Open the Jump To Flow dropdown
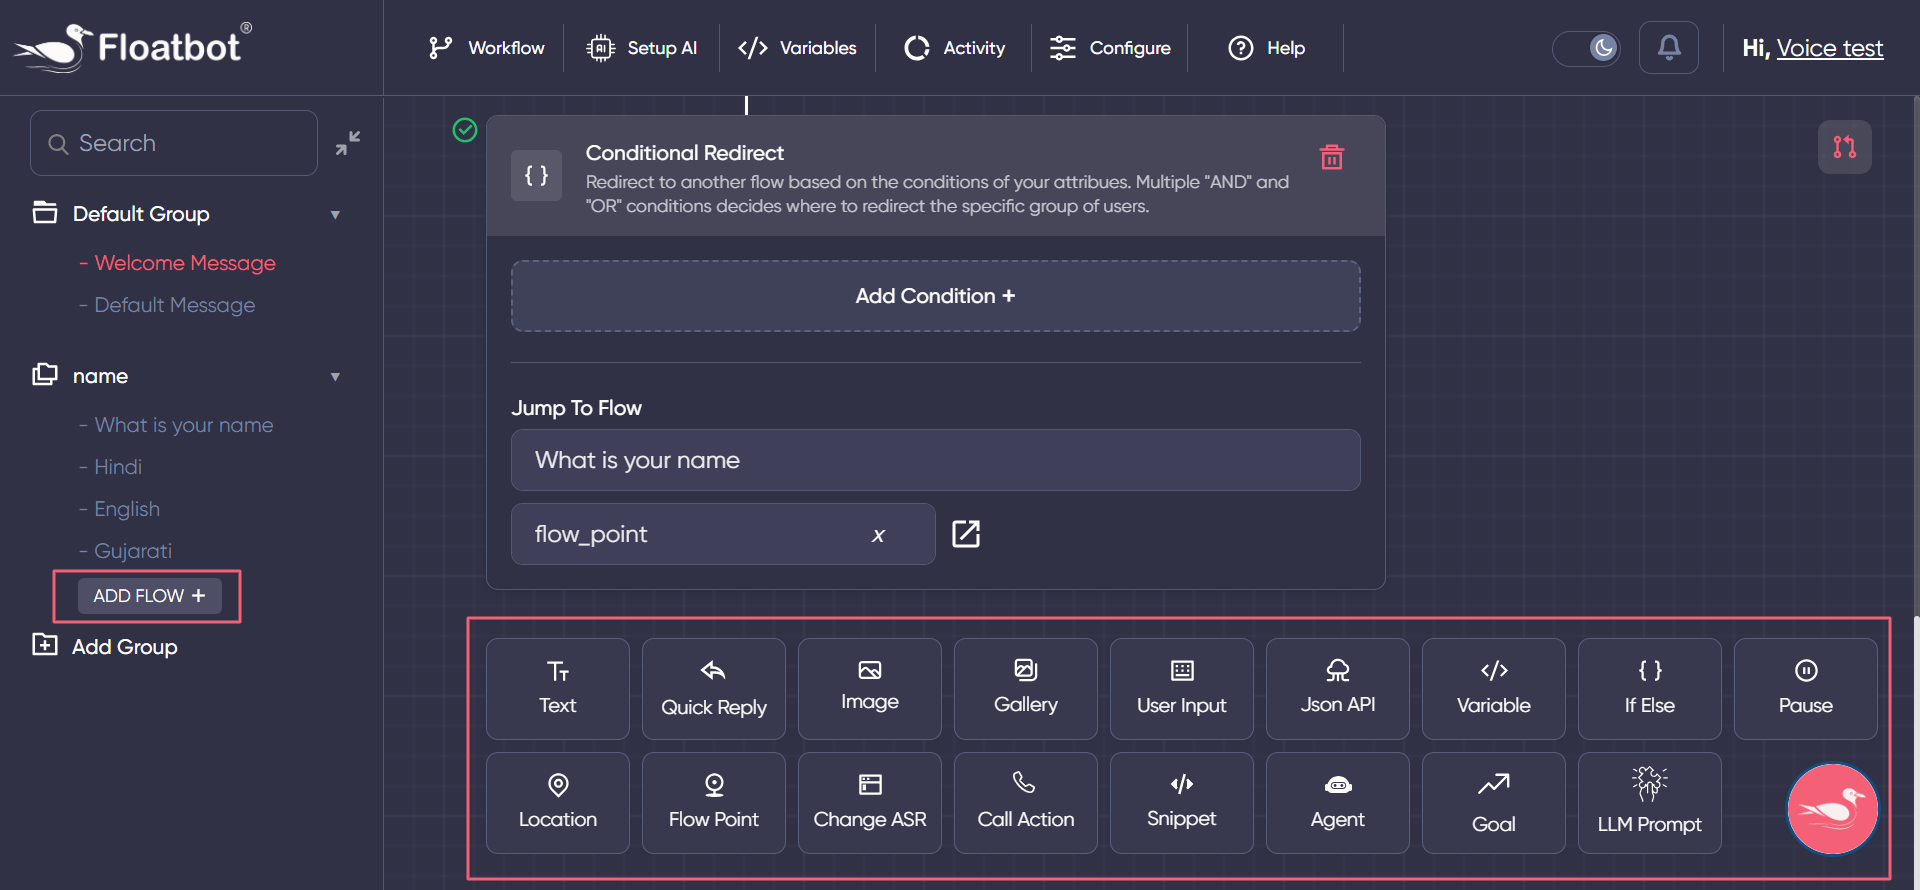1920x890 pixels. click(936, 460)
